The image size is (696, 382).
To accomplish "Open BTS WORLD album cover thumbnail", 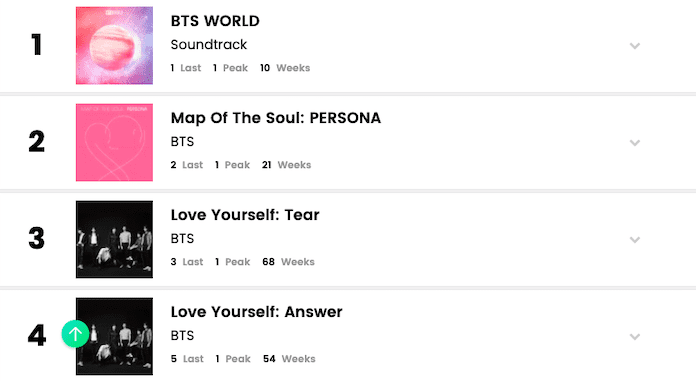I will 115,45.
